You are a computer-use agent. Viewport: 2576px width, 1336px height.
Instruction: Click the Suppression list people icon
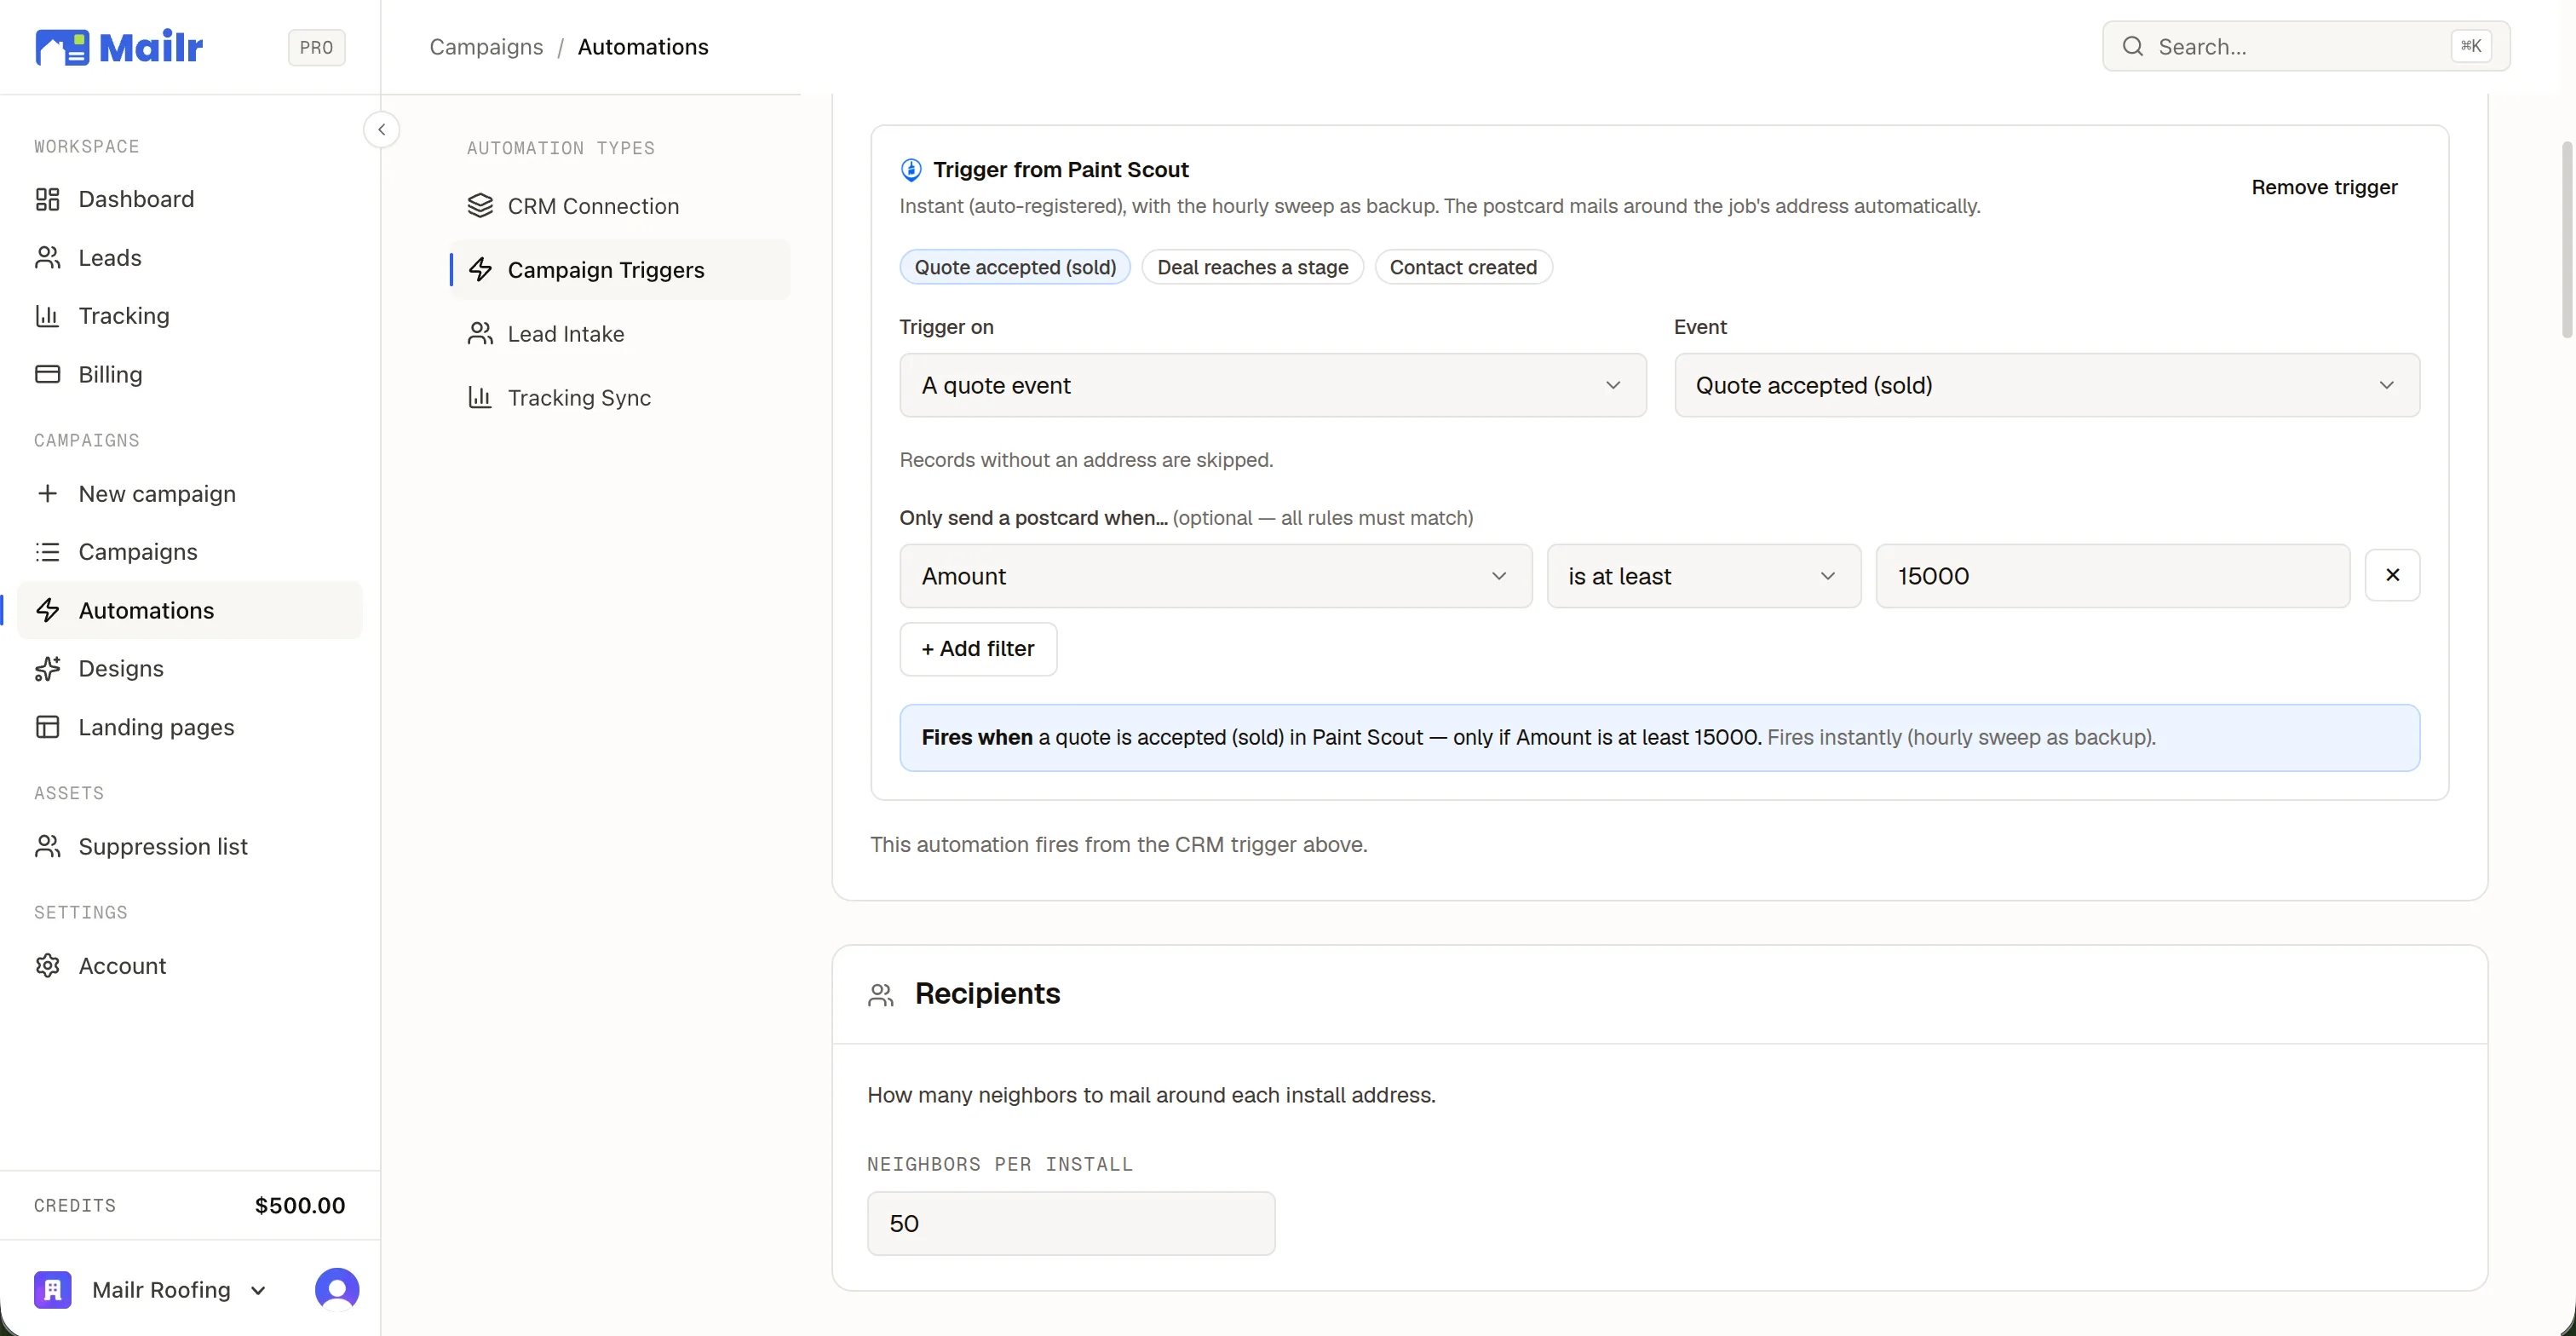pos(47,847)
